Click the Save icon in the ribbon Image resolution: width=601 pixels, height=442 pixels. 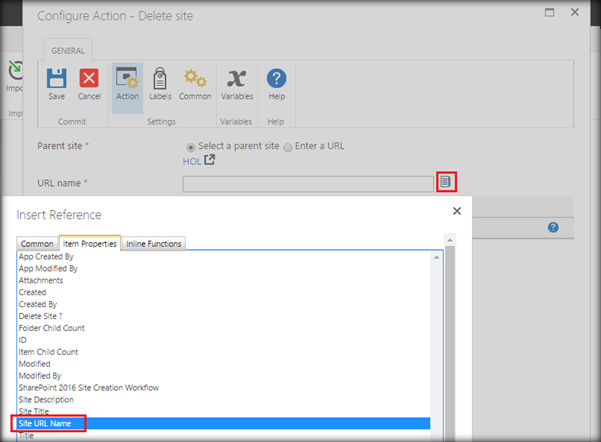[57, 78]
